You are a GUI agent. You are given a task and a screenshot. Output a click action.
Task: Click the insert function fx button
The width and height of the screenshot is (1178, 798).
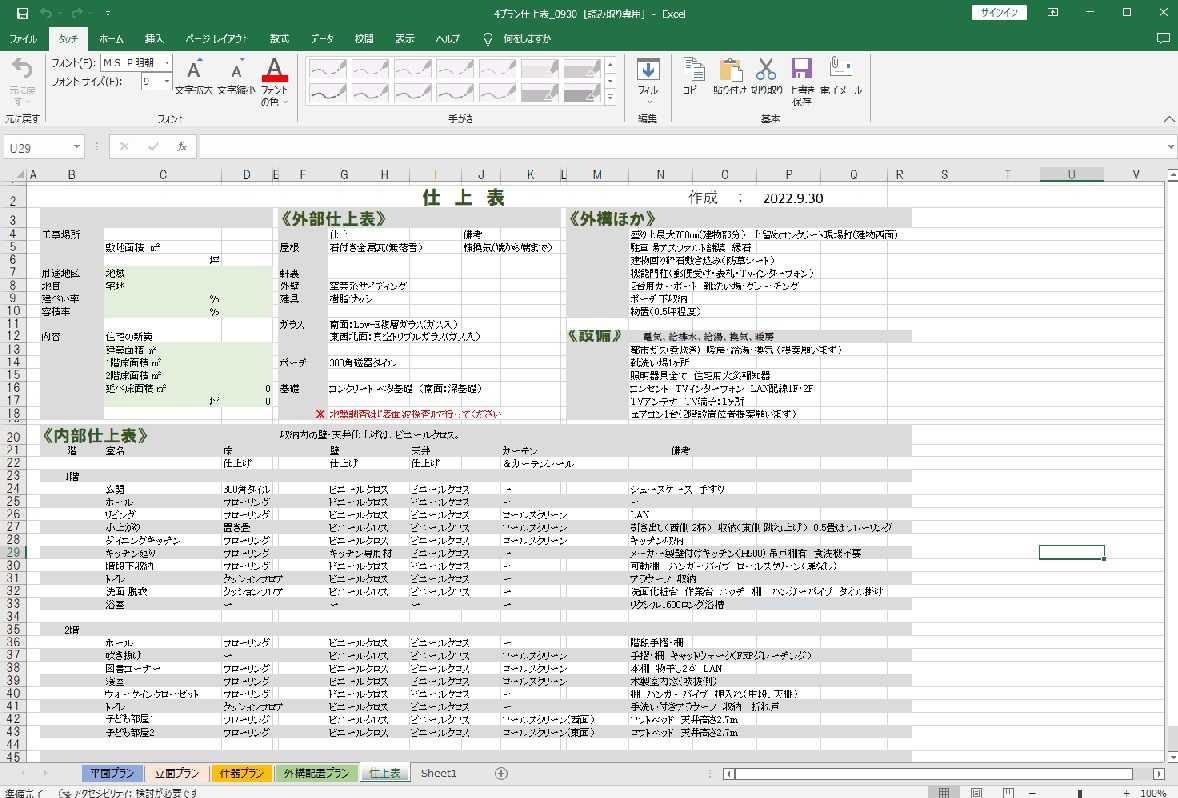tap(182, 147)
